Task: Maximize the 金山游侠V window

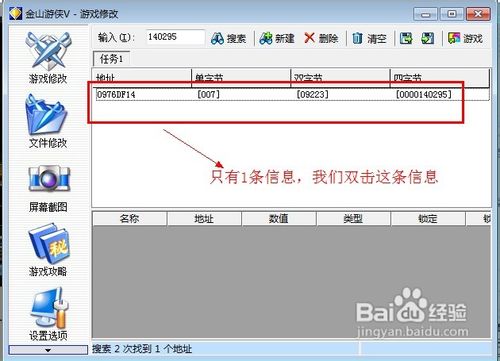Action: tap(451, 14)
